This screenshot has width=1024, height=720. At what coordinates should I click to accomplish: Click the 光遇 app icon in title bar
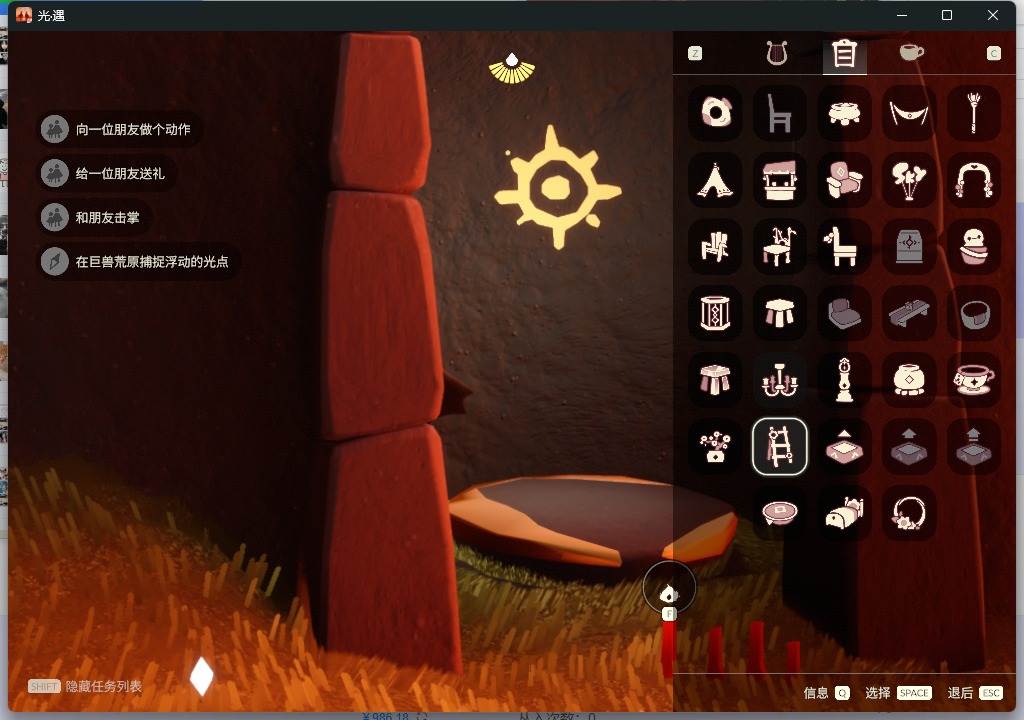pyautogui.click(x=24, y=15)
